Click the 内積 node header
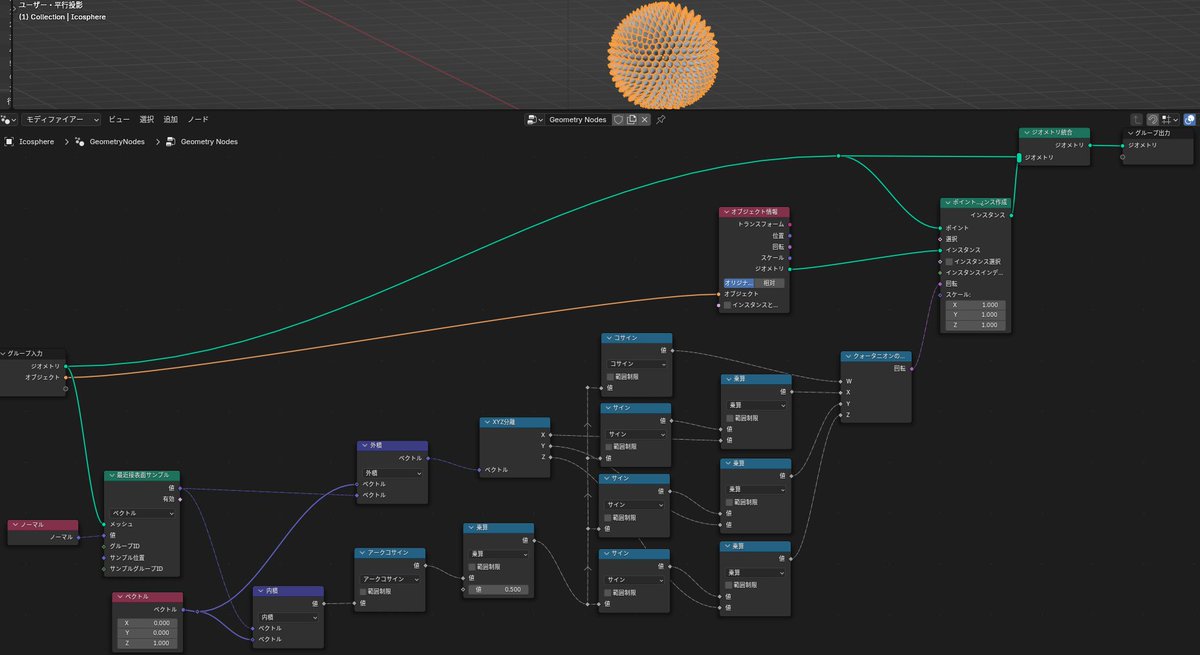1200x655 pixels. click(287, 591)
